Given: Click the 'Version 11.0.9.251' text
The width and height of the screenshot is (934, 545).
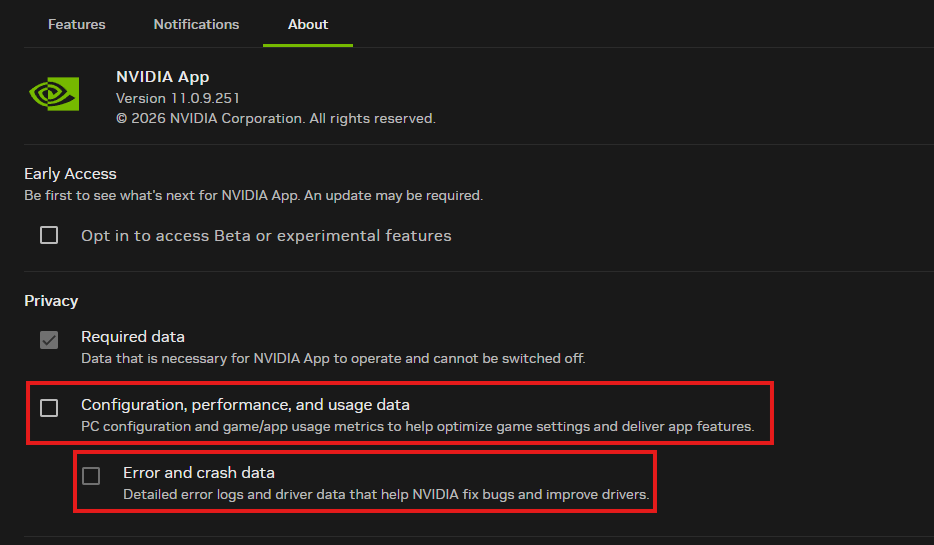Looking at the screenshot, I should point(178,98).
